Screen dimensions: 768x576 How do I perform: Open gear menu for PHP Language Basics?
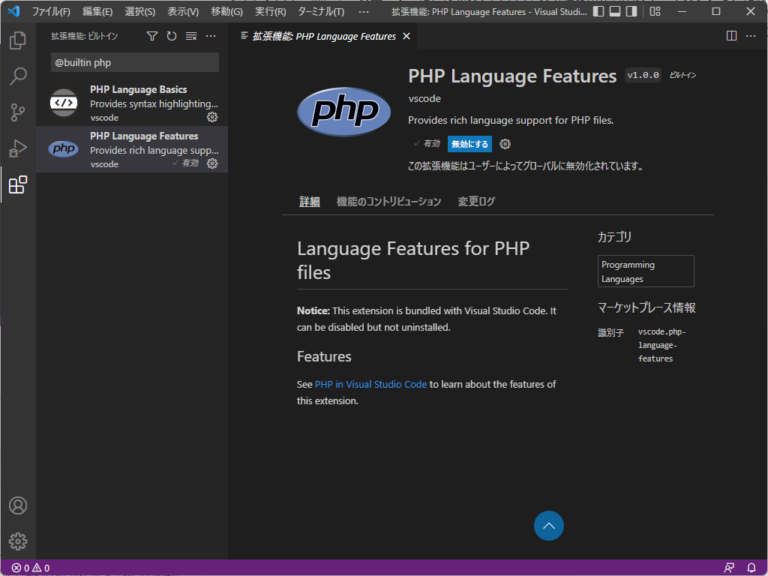[212, 117]
